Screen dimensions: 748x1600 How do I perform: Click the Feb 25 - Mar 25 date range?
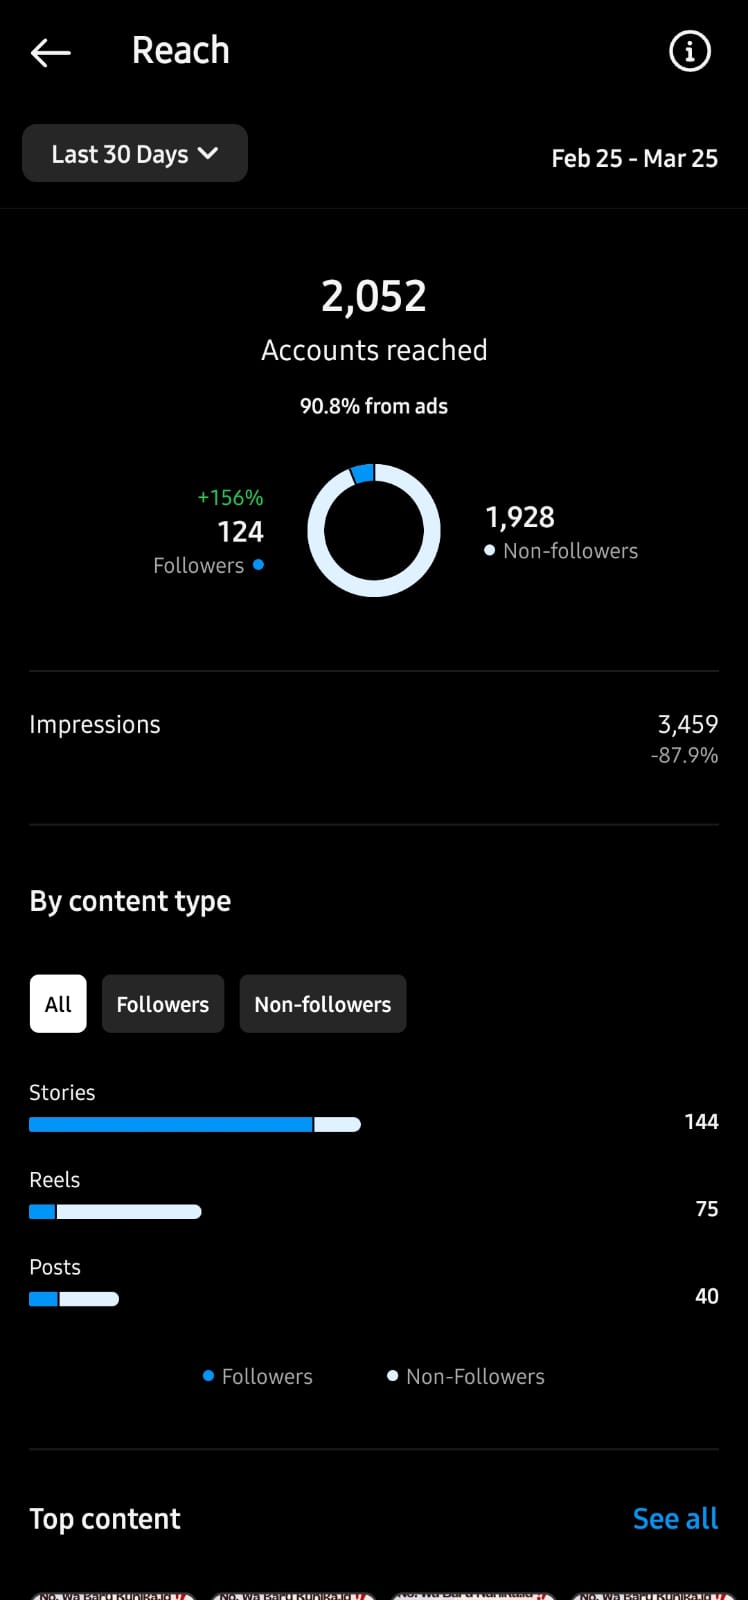[x=634, y=158]
